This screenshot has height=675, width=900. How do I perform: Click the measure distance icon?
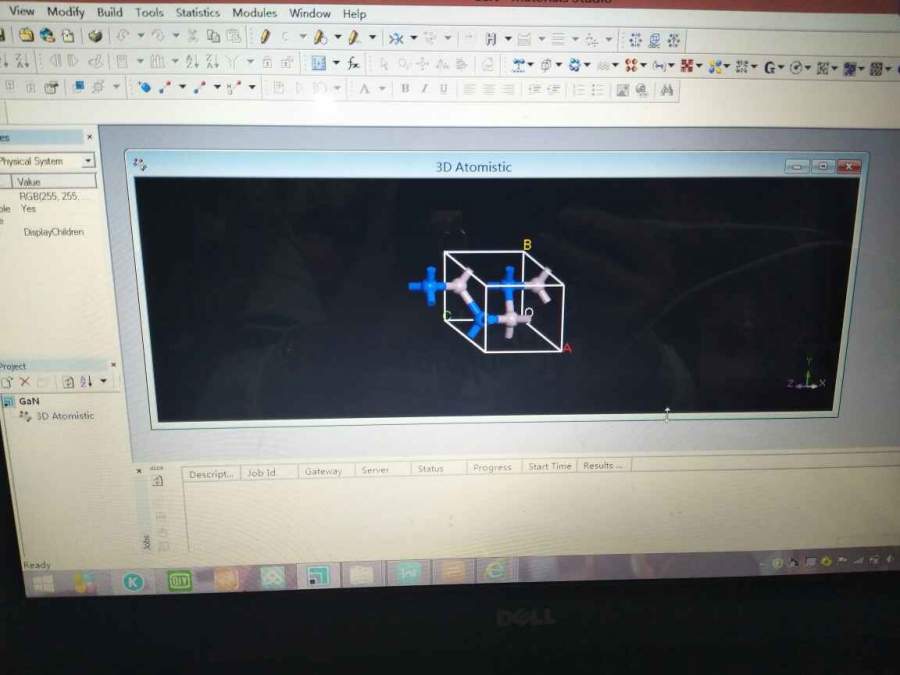[165, 87]
